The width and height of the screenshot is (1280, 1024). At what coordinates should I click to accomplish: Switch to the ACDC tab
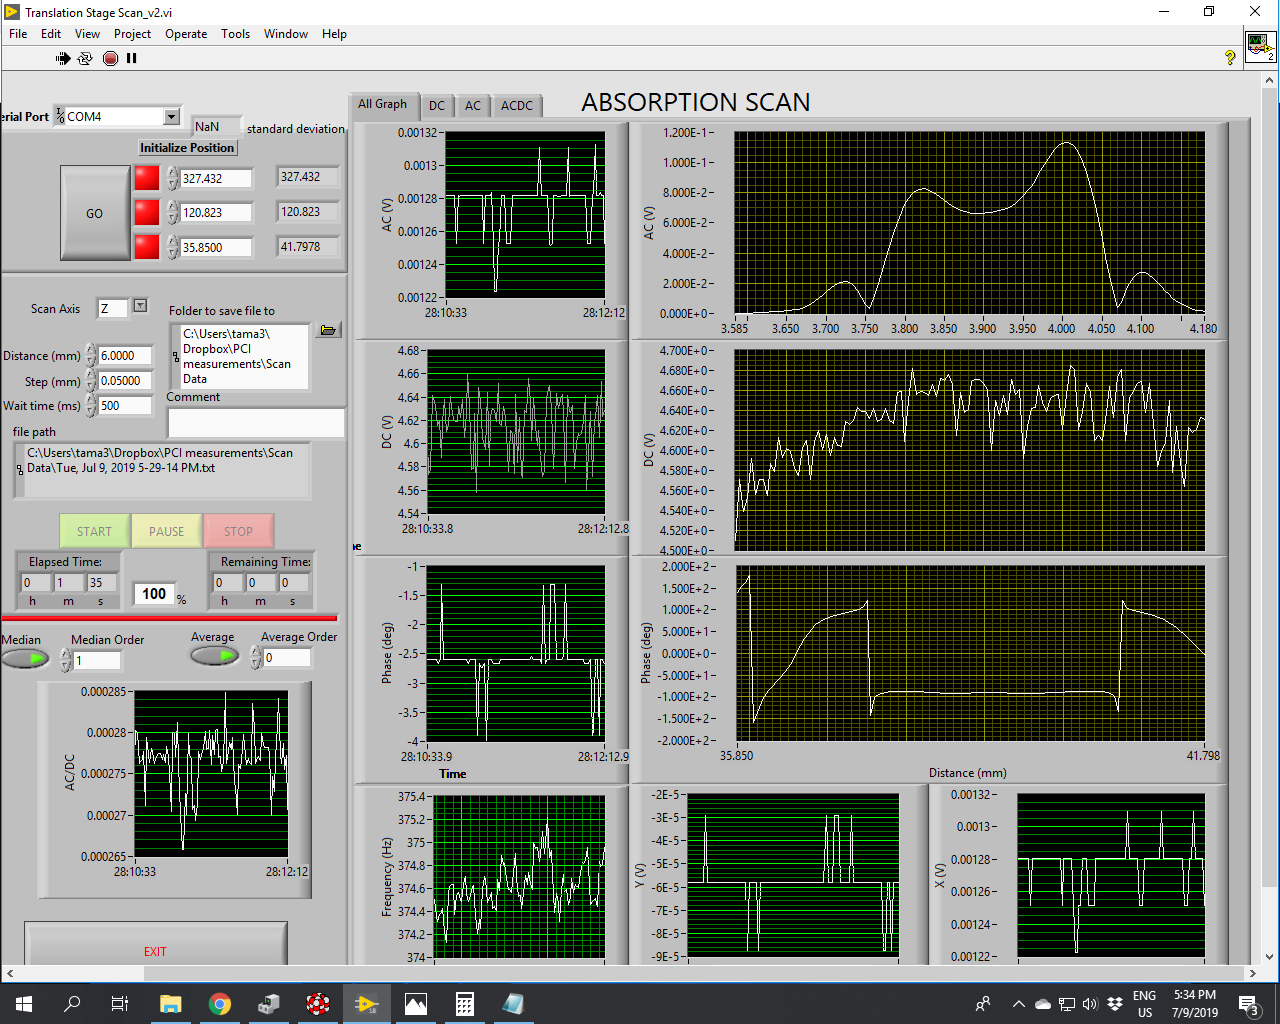click(517, 106)
